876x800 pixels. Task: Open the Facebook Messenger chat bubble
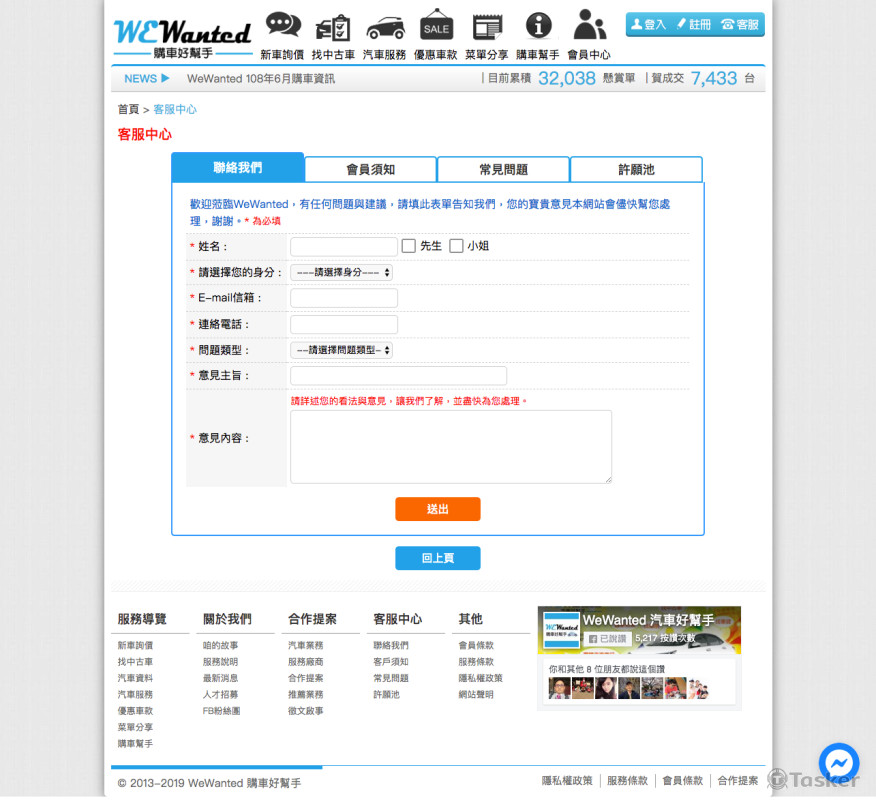tap(838, 763)
